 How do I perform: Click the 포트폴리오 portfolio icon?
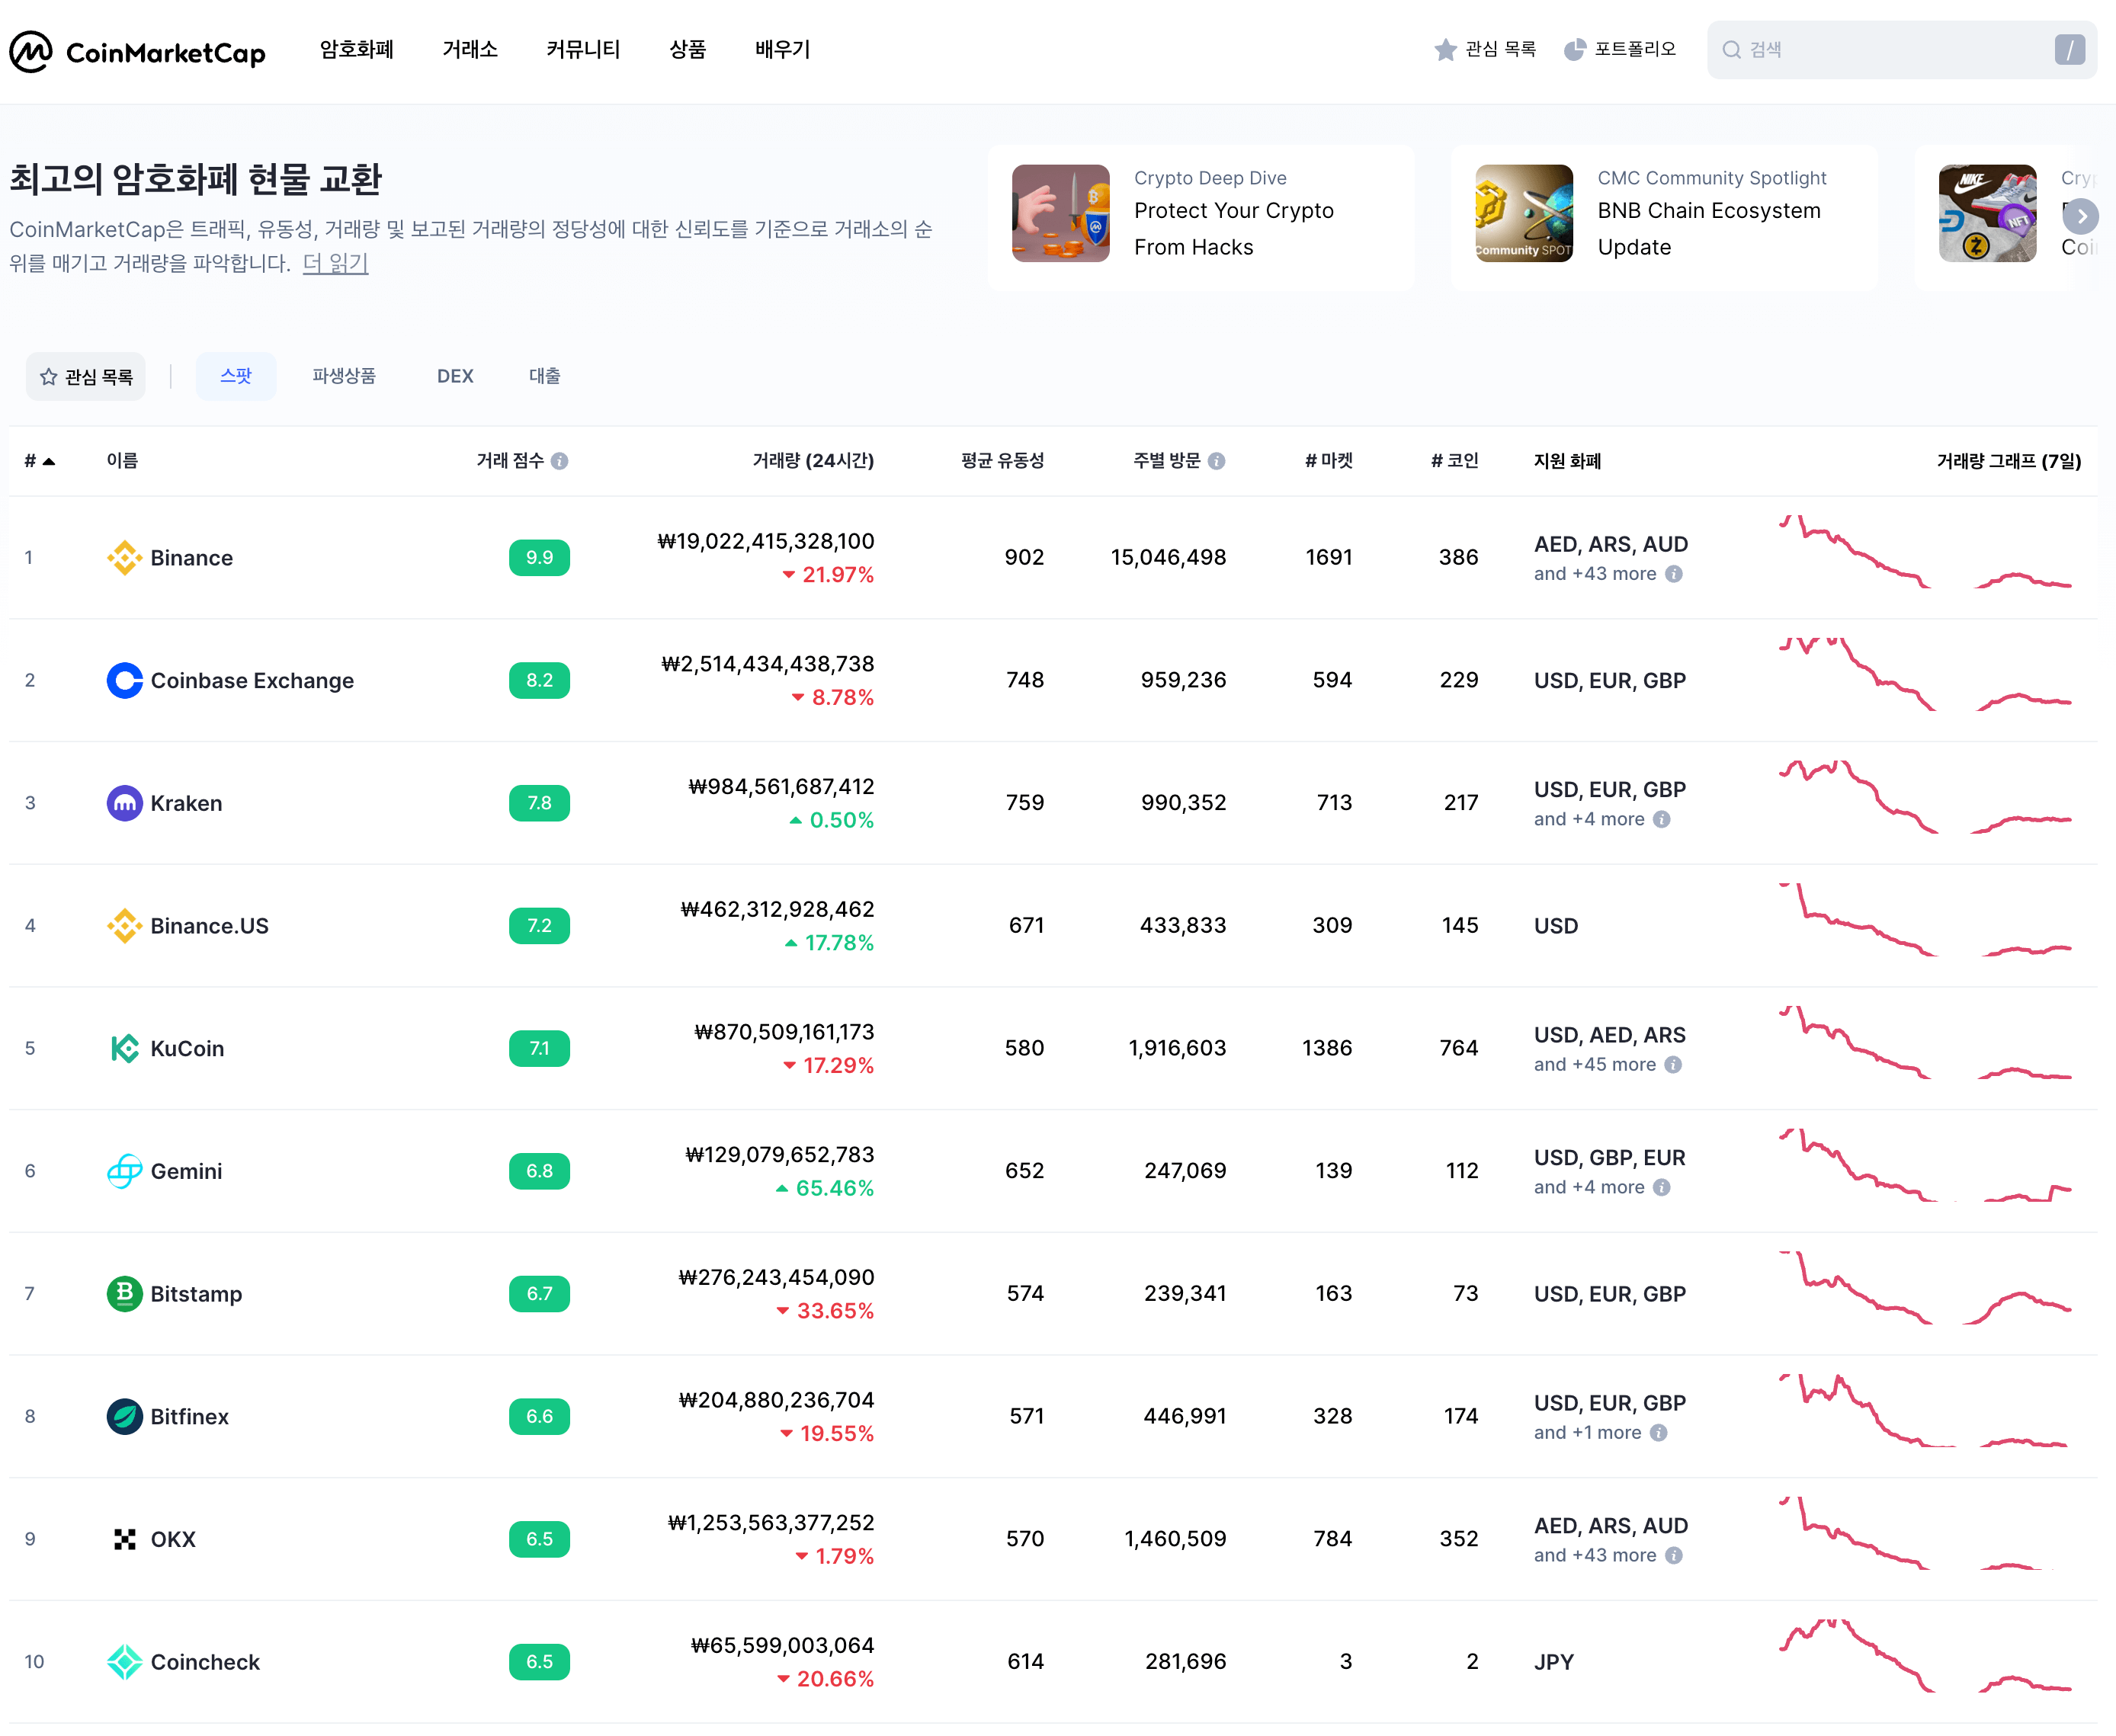[1571, 47]
